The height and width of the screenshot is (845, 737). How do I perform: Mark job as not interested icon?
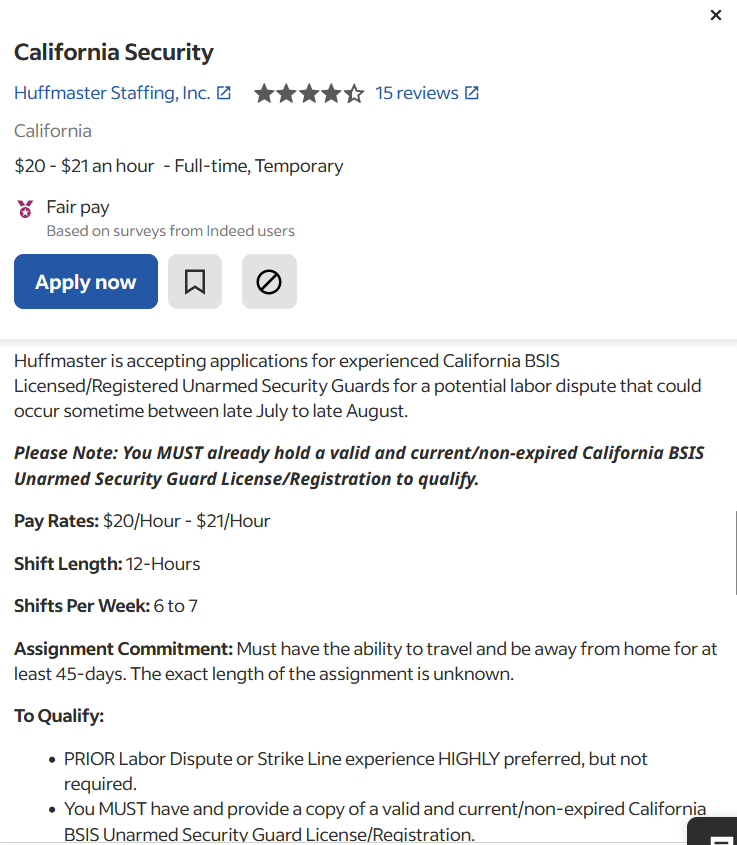269,281
